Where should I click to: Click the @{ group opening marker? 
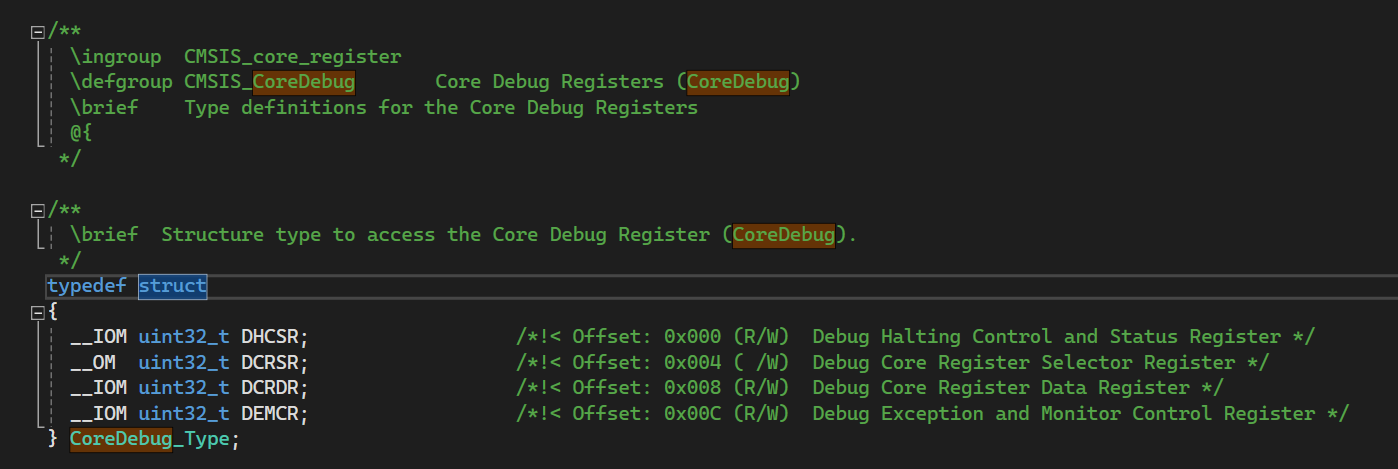point(81,133)
